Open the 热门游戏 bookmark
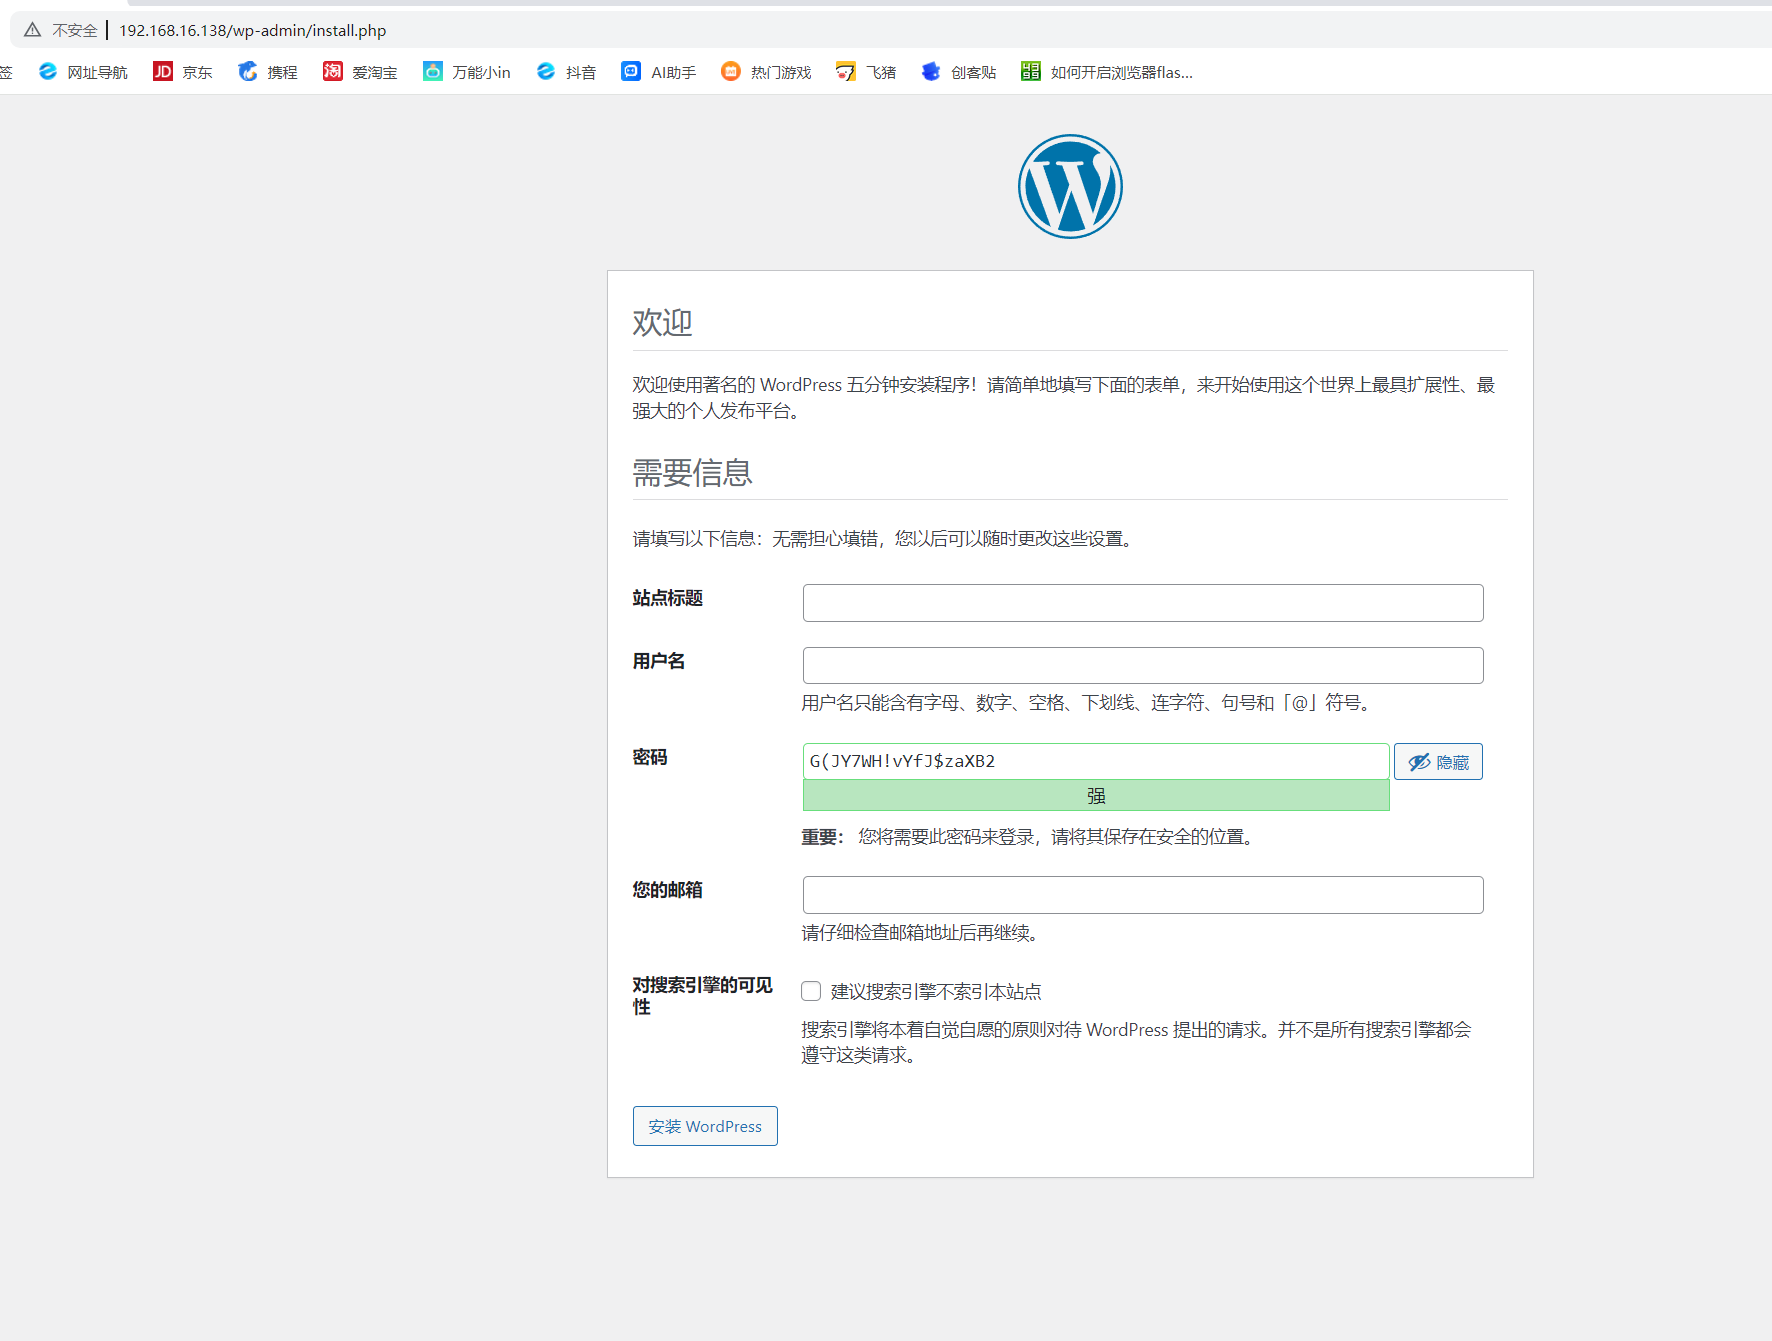The height and width of the screenshot is (1341, 1772). (x=766, y=71)
